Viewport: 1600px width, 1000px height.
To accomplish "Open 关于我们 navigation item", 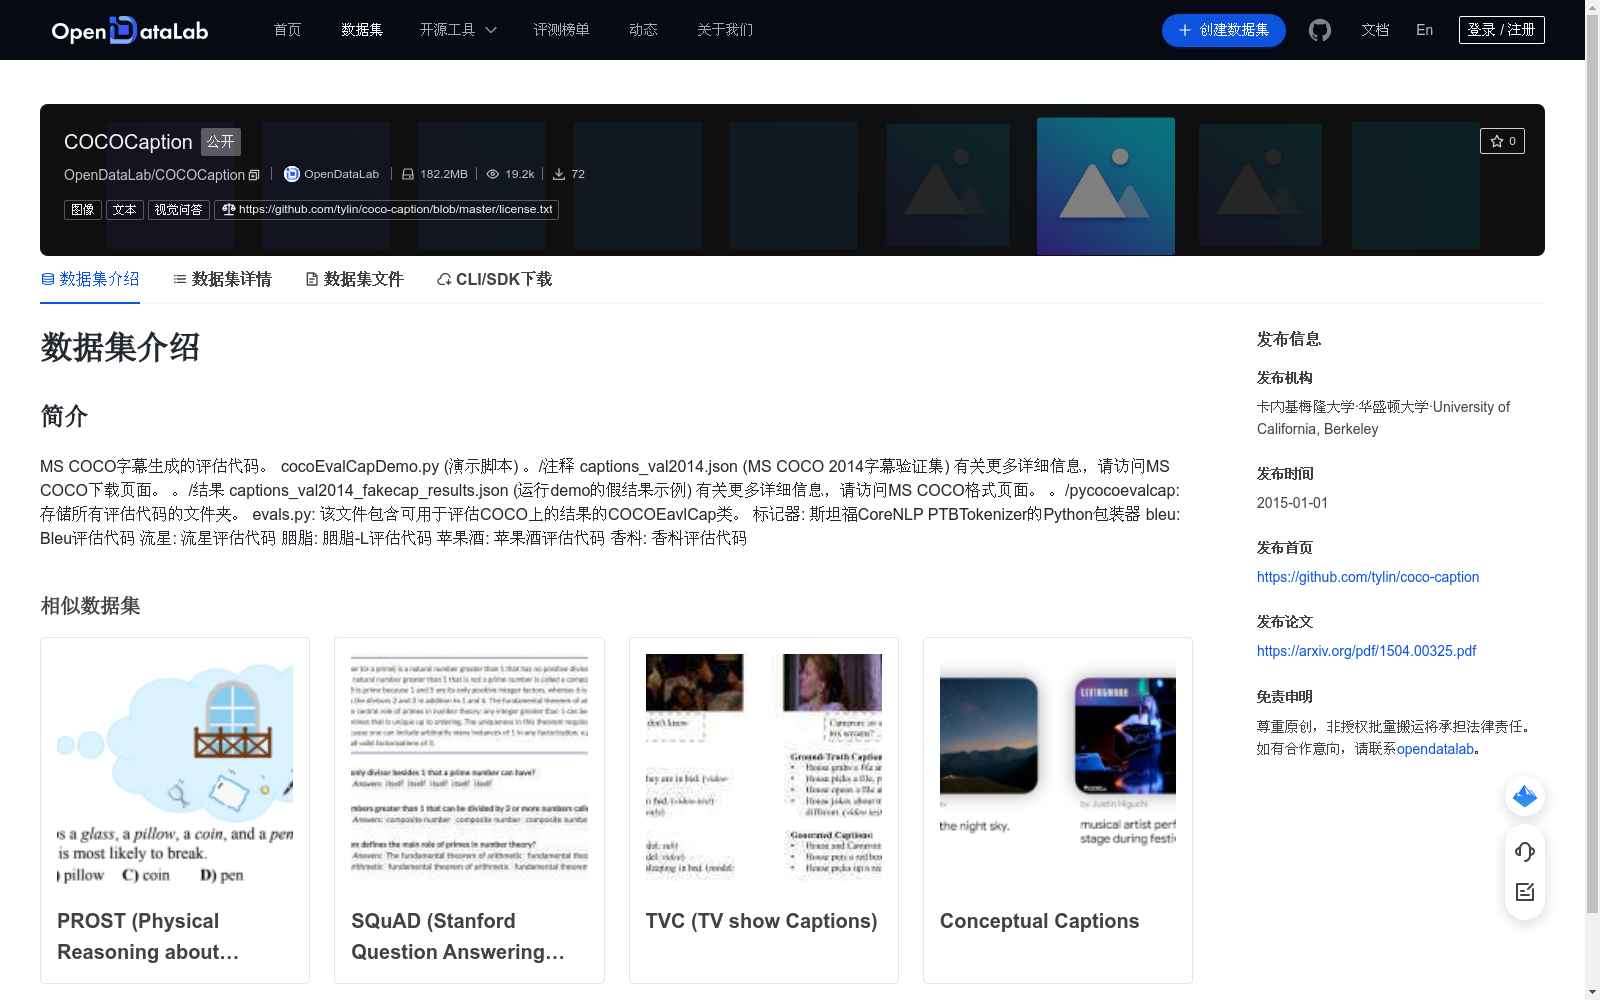I will (x=725, y=30).
